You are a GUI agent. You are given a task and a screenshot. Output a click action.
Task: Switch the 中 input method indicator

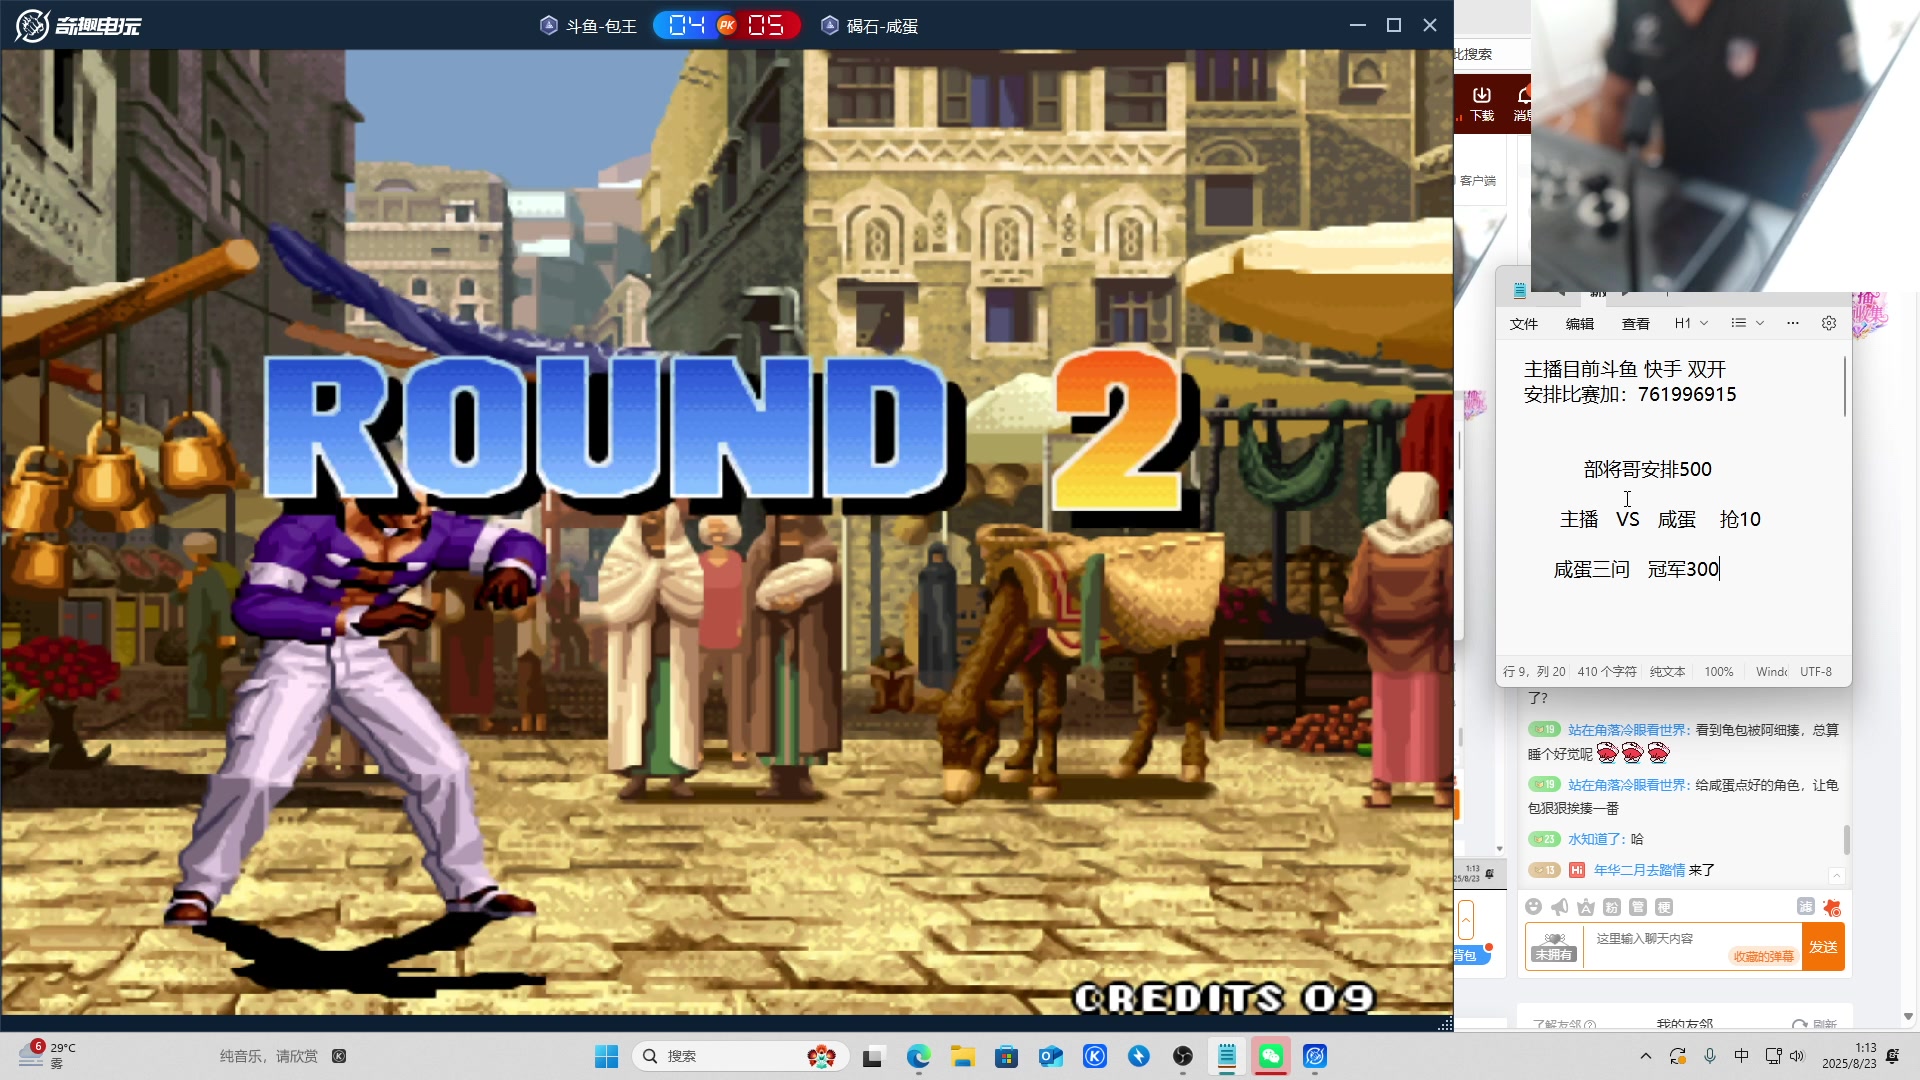1741,1056
